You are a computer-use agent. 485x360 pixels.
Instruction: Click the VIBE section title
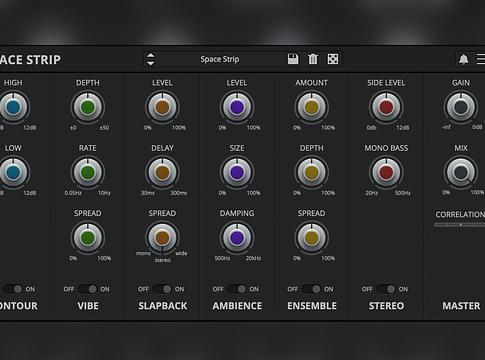[88, 306]
